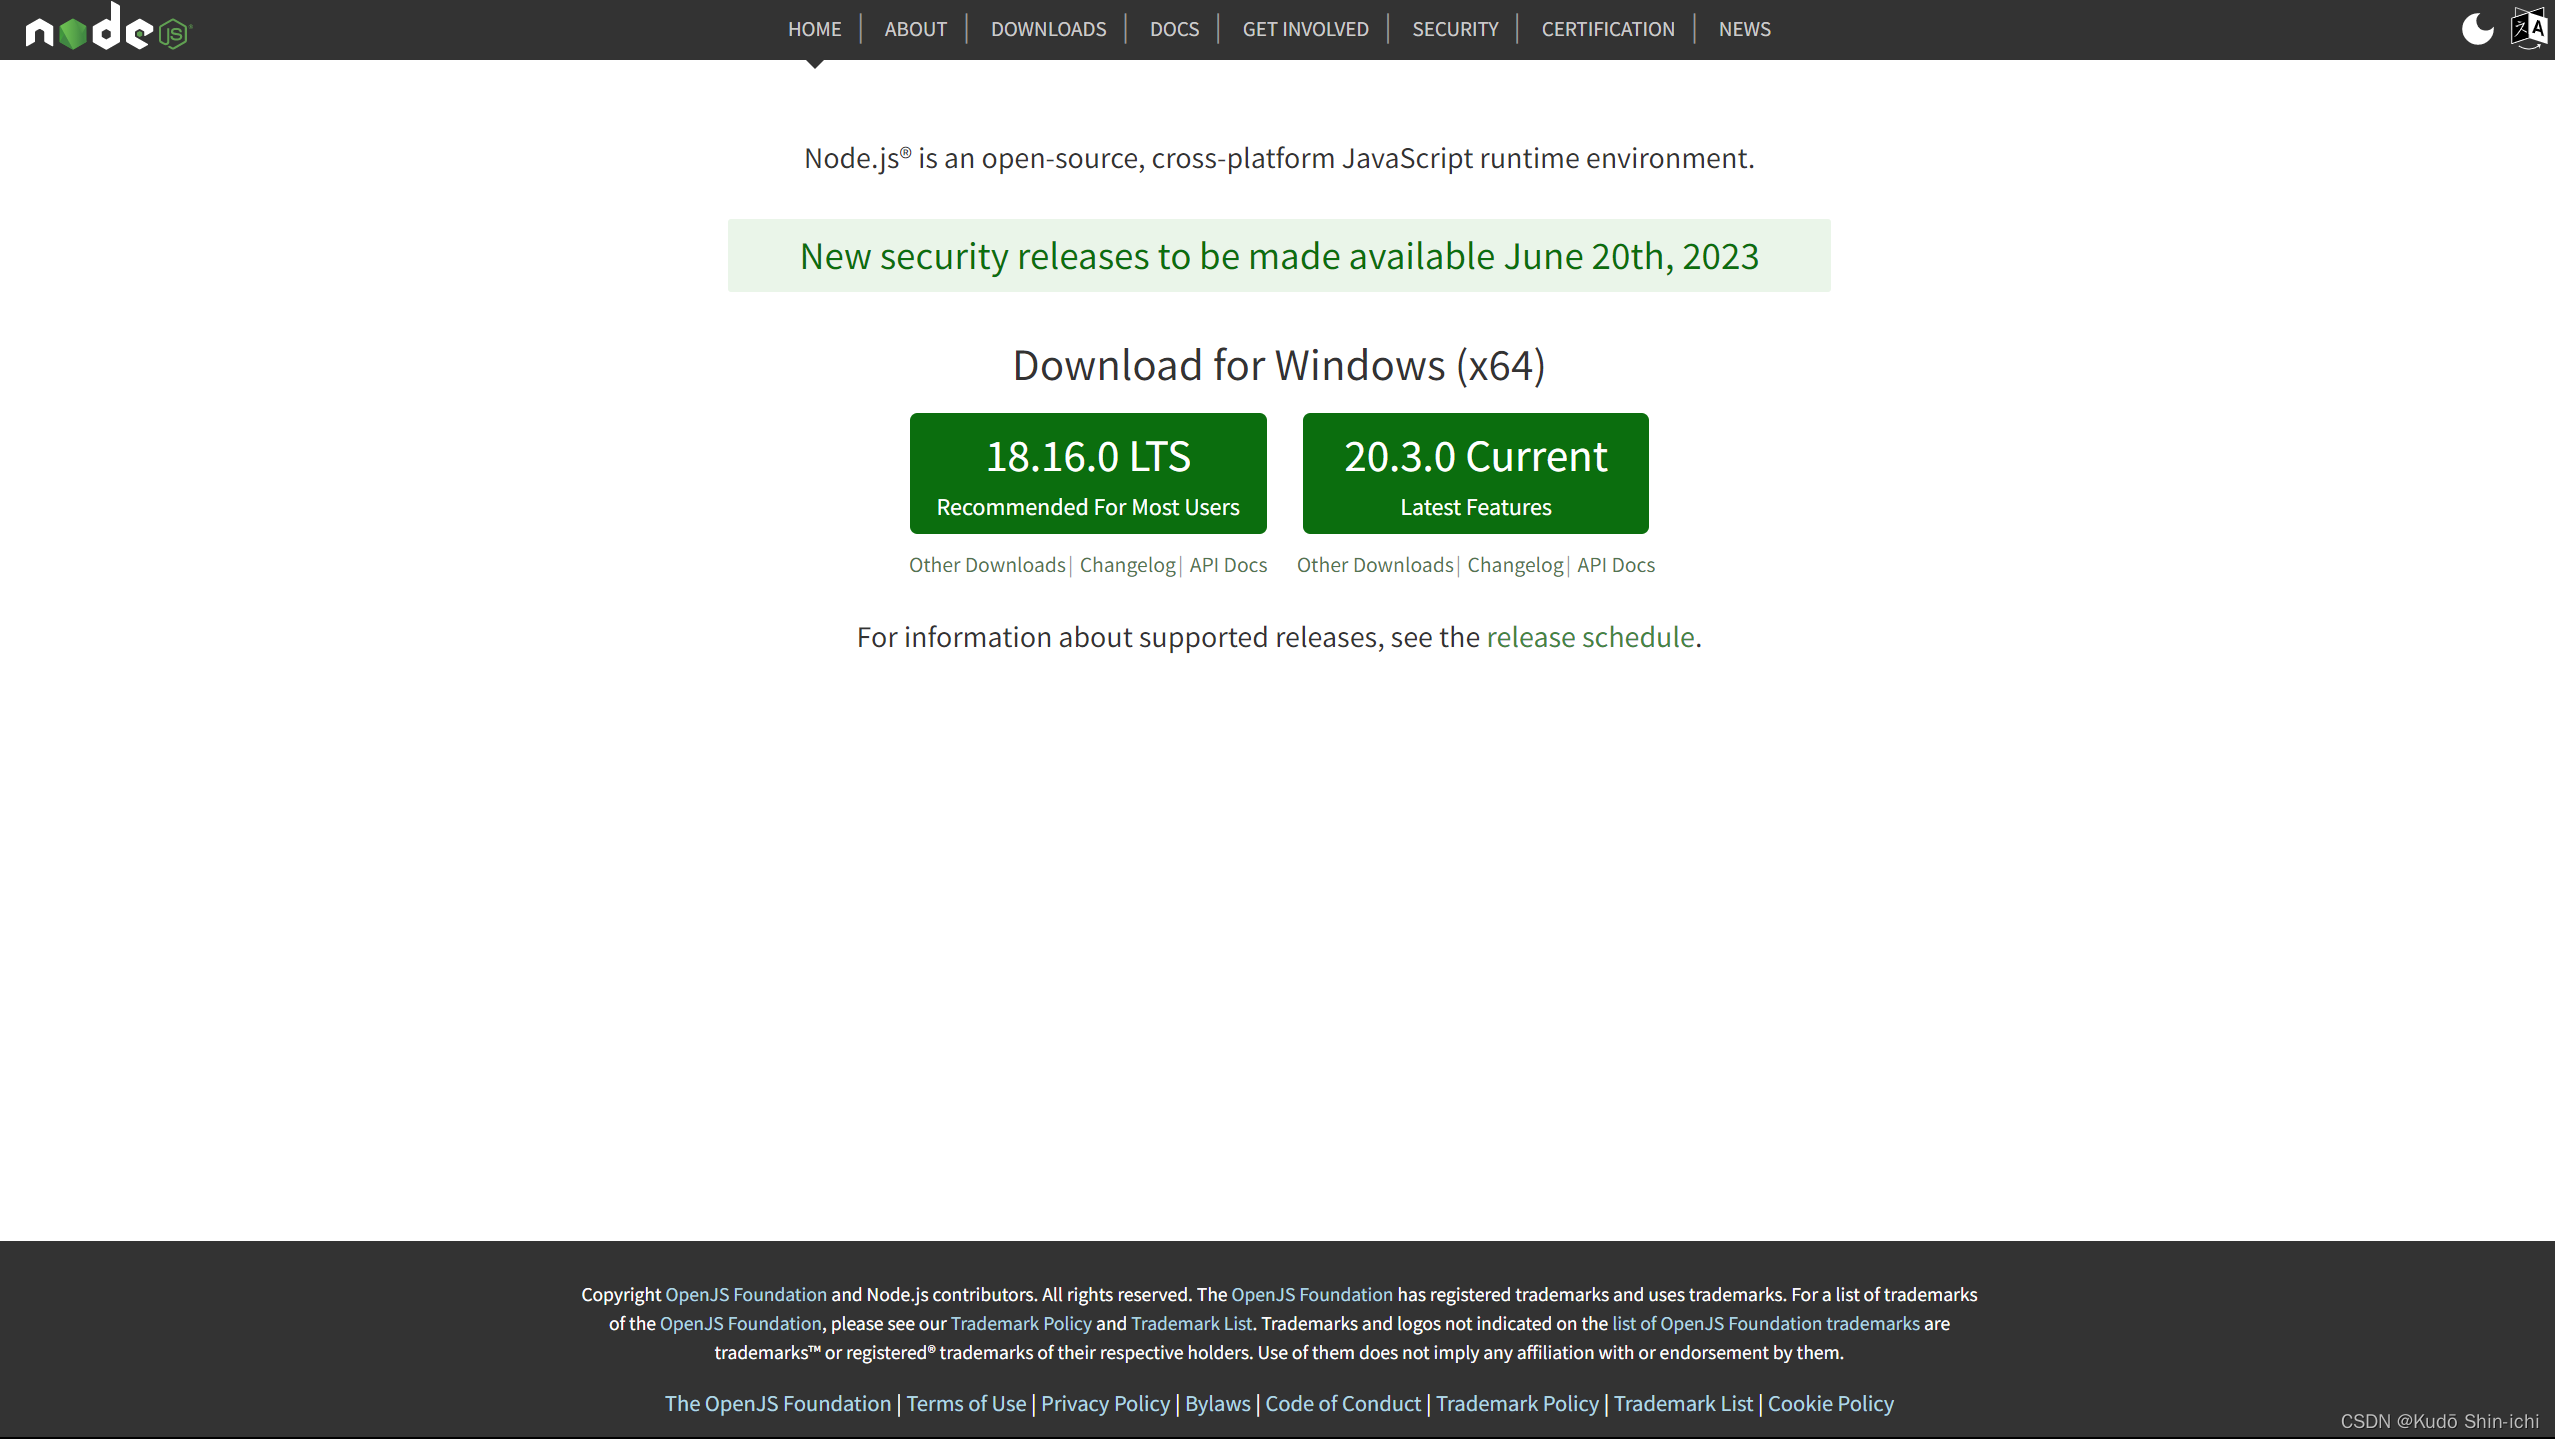View the Changelog under the LTS button
The width and height of the screenshot is (2555, 1439).
1127,565
